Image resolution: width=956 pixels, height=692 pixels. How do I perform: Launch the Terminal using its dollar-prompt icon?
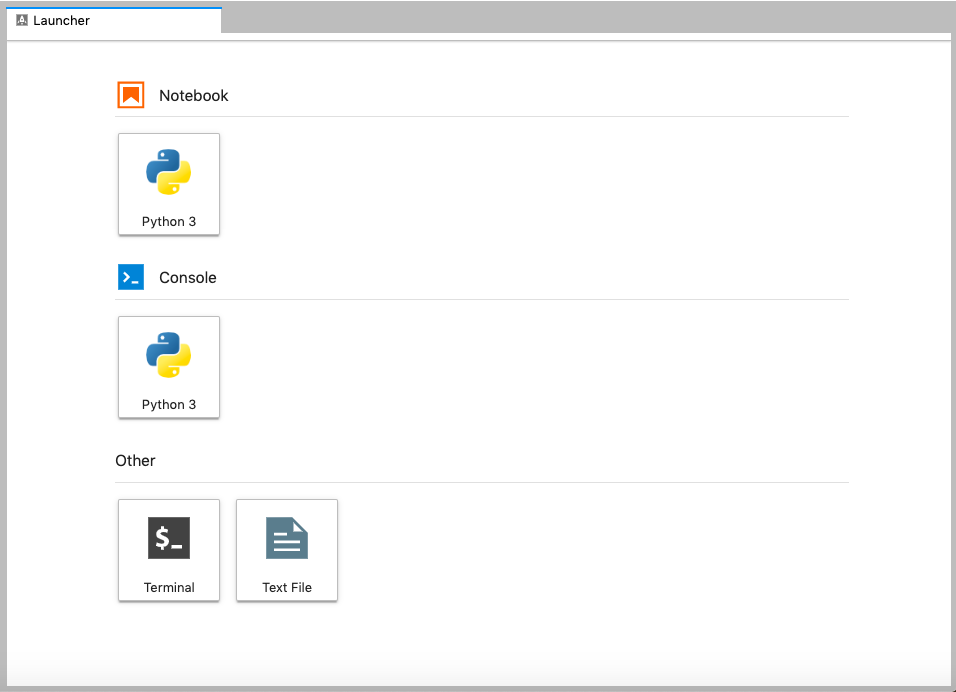point(169,538)
